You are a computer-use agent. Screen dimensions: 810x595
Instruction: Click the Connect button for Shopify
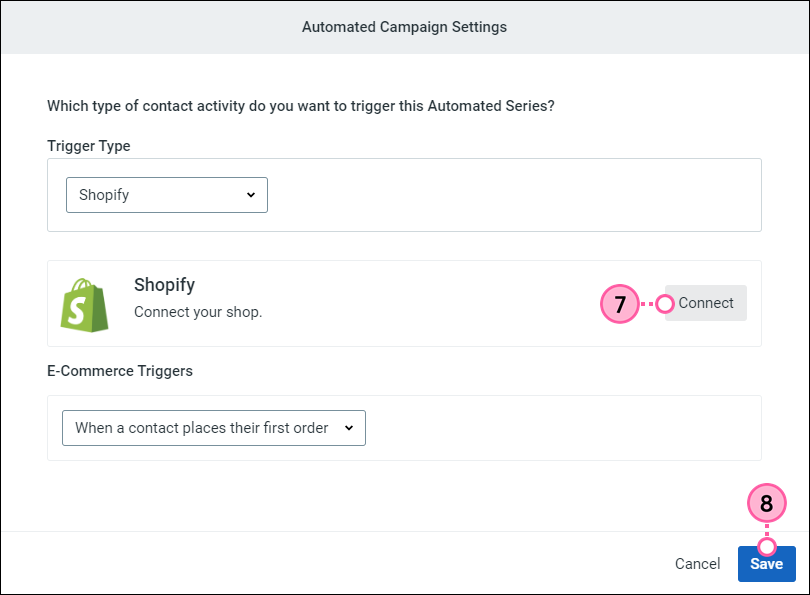point(706,303)
